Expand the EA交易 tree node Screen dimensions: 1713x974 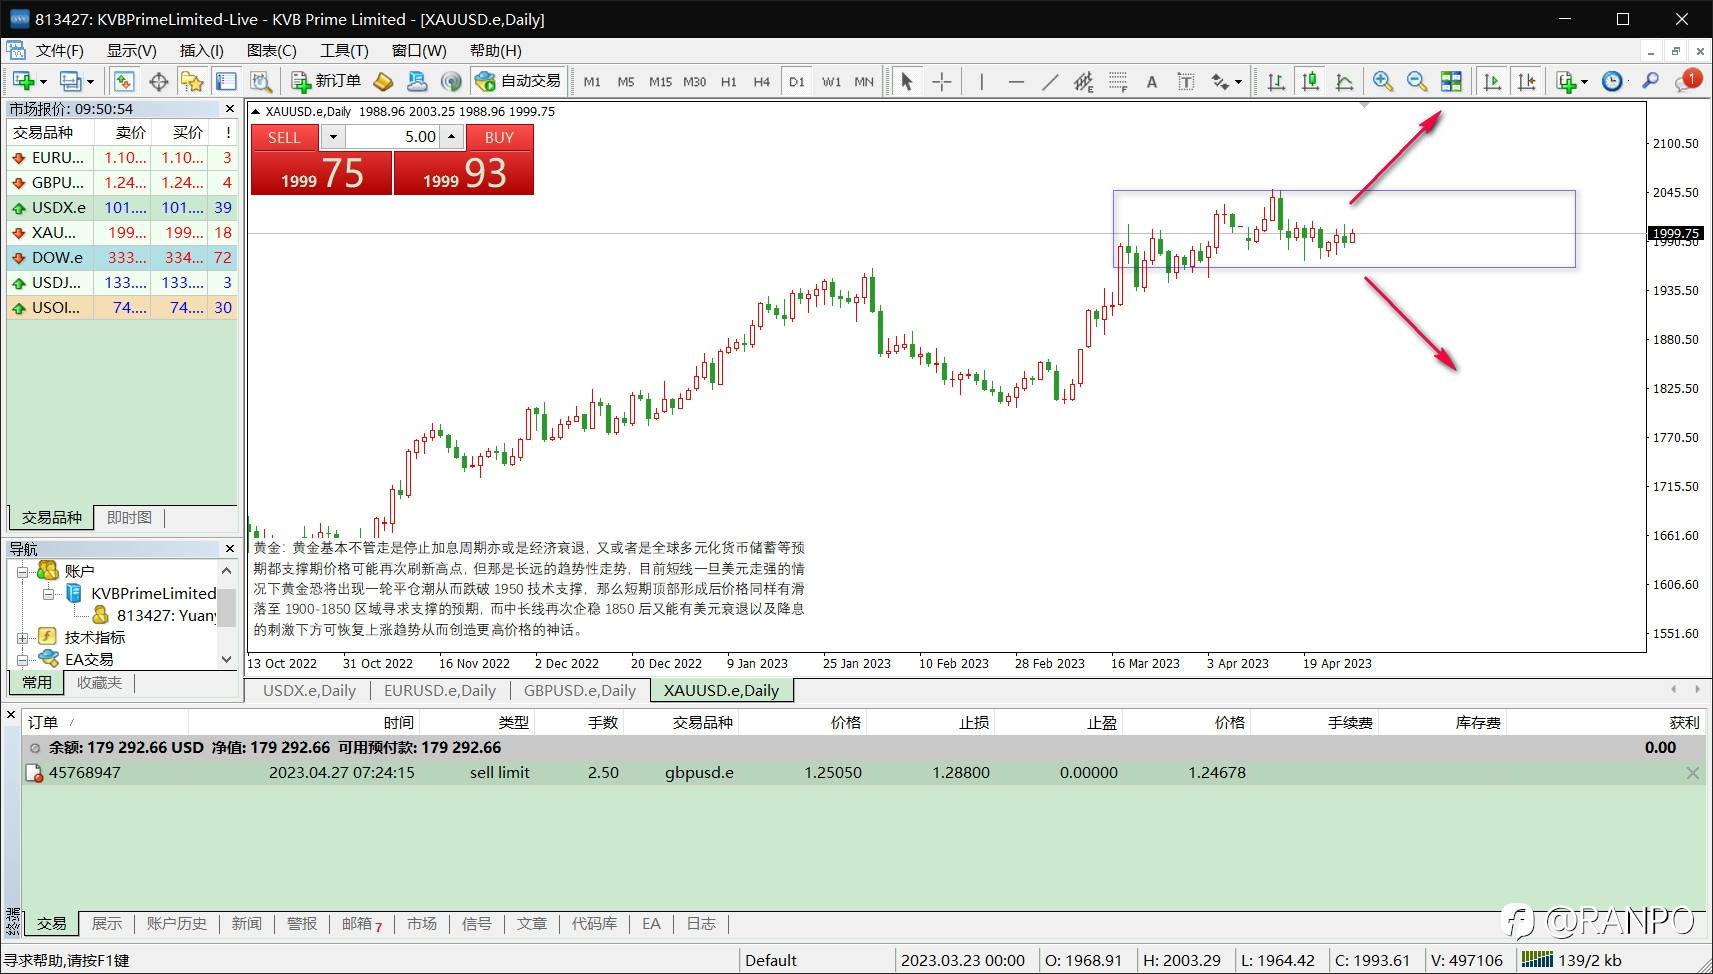click(x=22, y=659)
